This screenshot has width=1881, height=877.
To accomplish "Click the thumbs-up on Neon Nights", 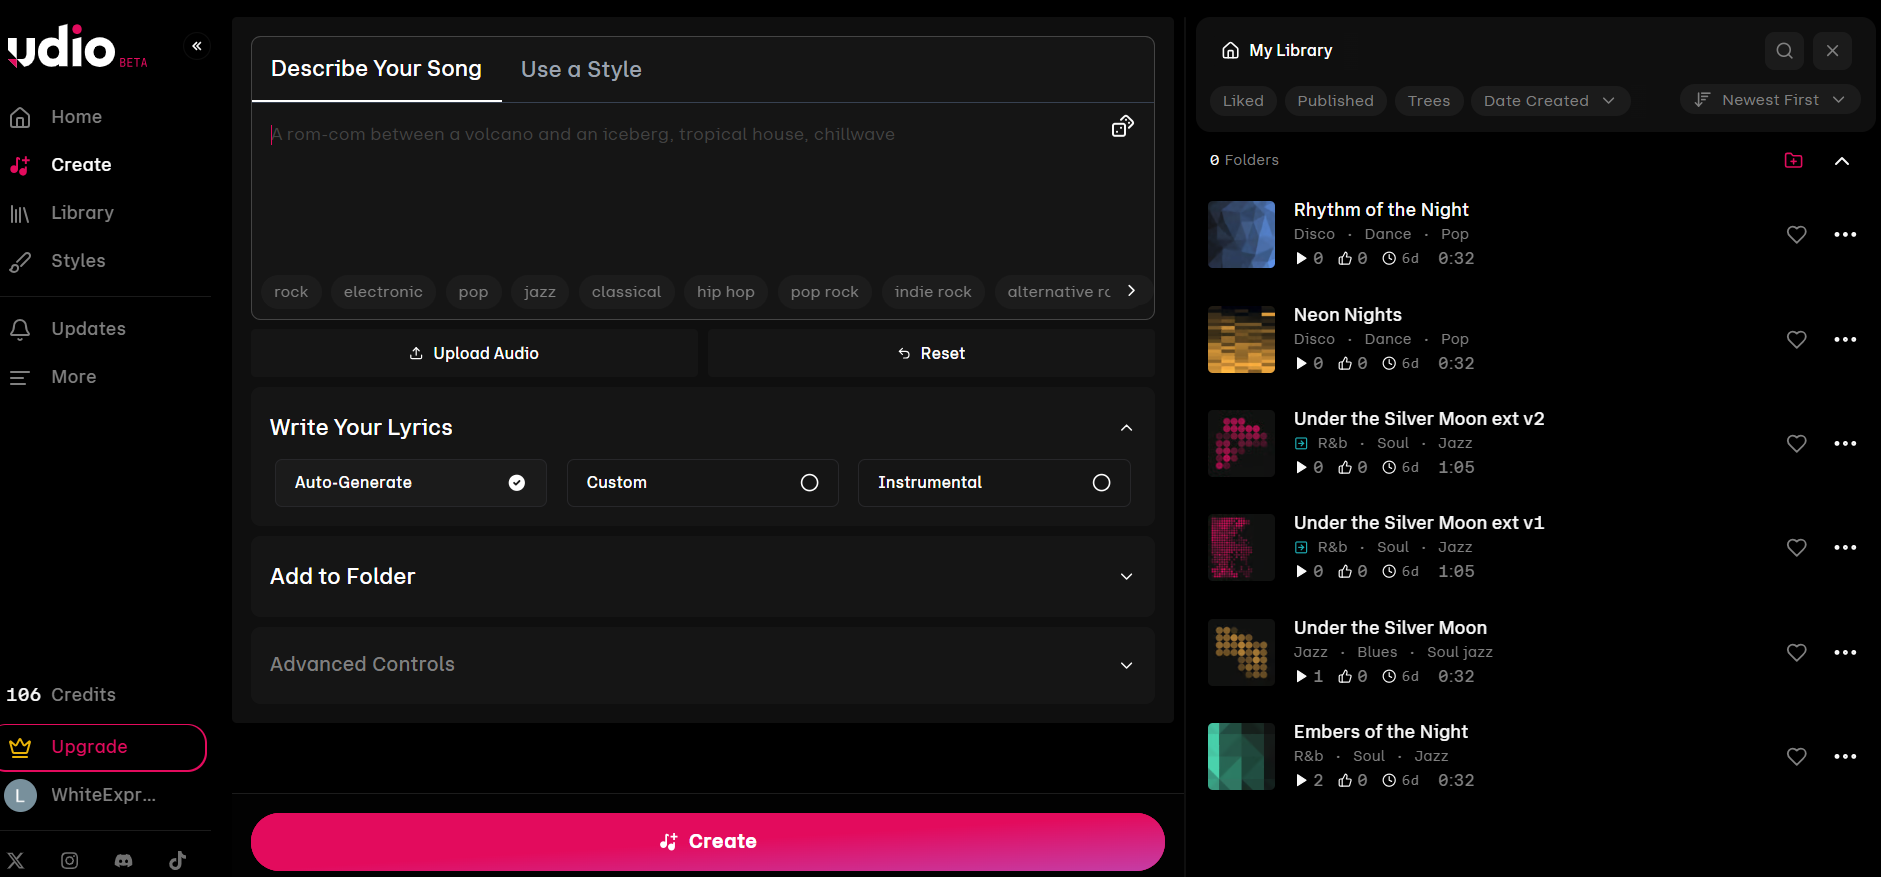I will point(1345,363).
